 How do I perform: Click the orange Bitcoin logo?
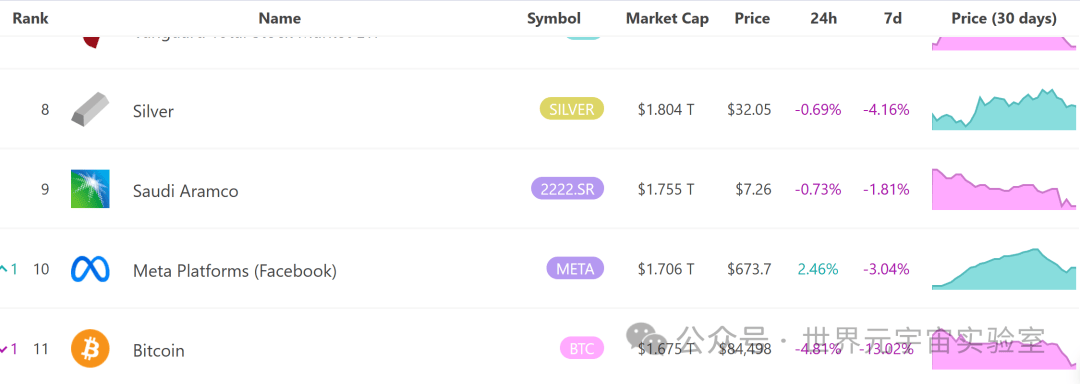click(90, 349)
